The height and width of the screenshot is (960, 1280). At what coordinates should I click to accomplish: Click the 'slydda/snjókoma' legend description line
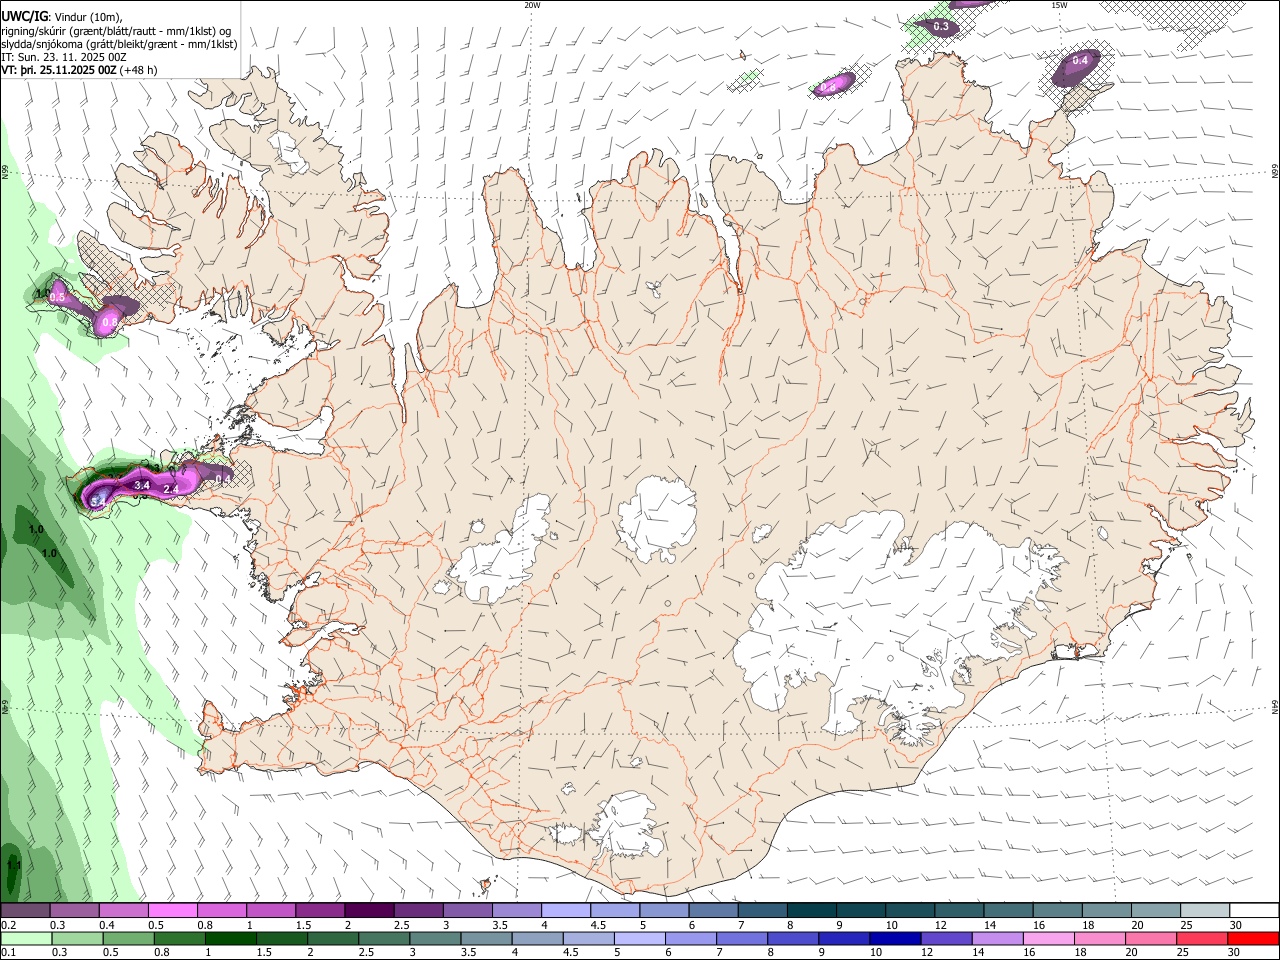119,44
